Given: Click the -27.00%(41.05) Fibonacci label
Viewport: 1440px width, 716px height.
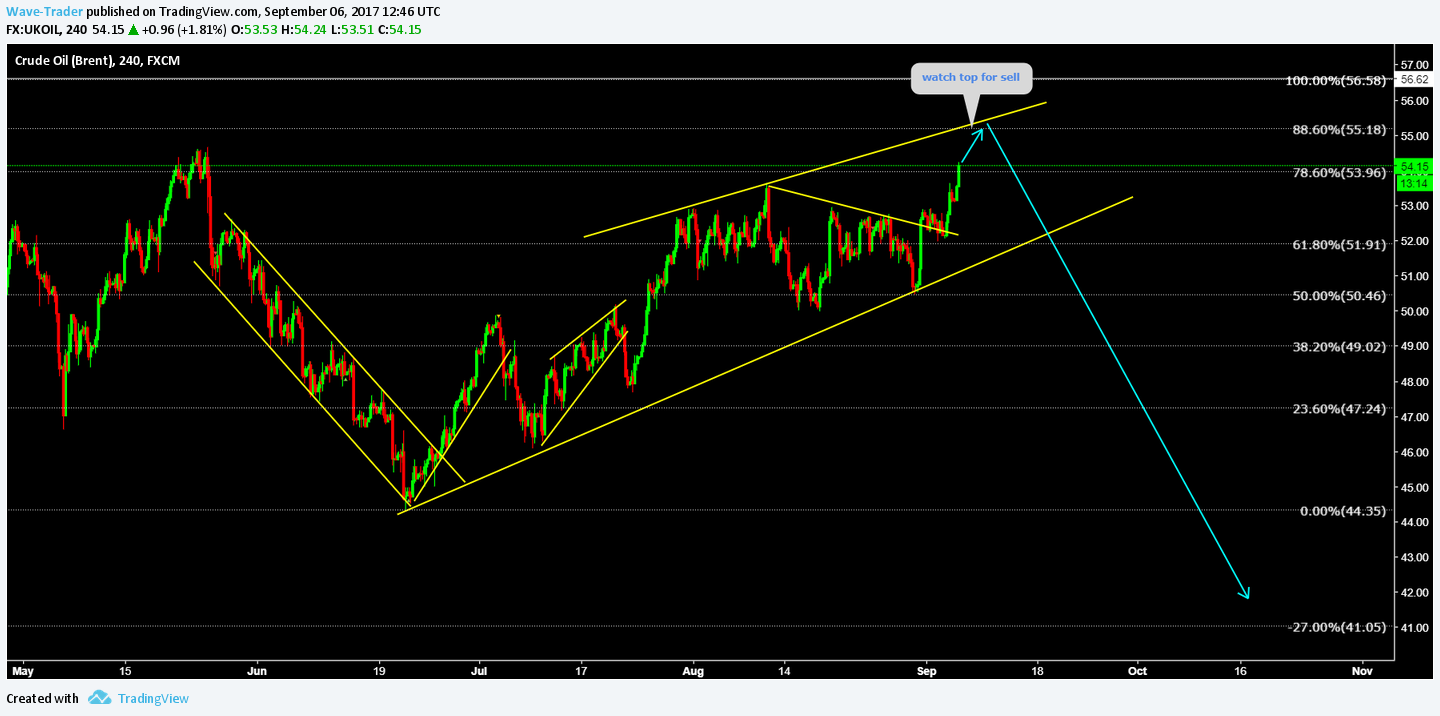Looking at the screenshot, I should pyautogui.click(x=1339, y=627).
